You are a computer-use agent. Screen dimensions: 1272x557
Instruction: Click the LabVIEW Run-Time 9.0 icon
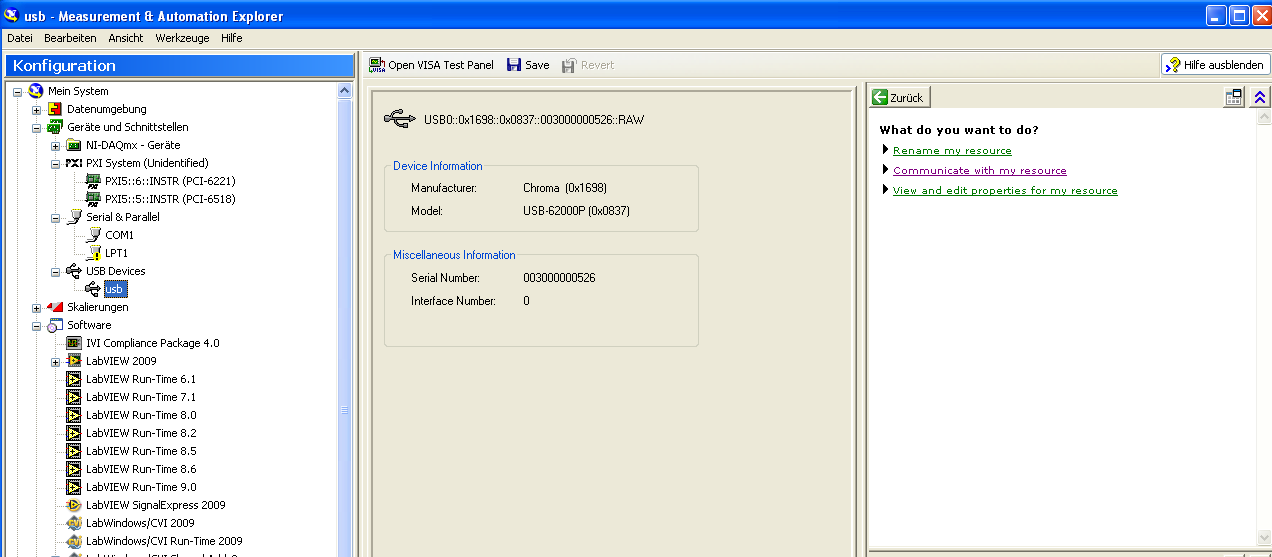74,487
